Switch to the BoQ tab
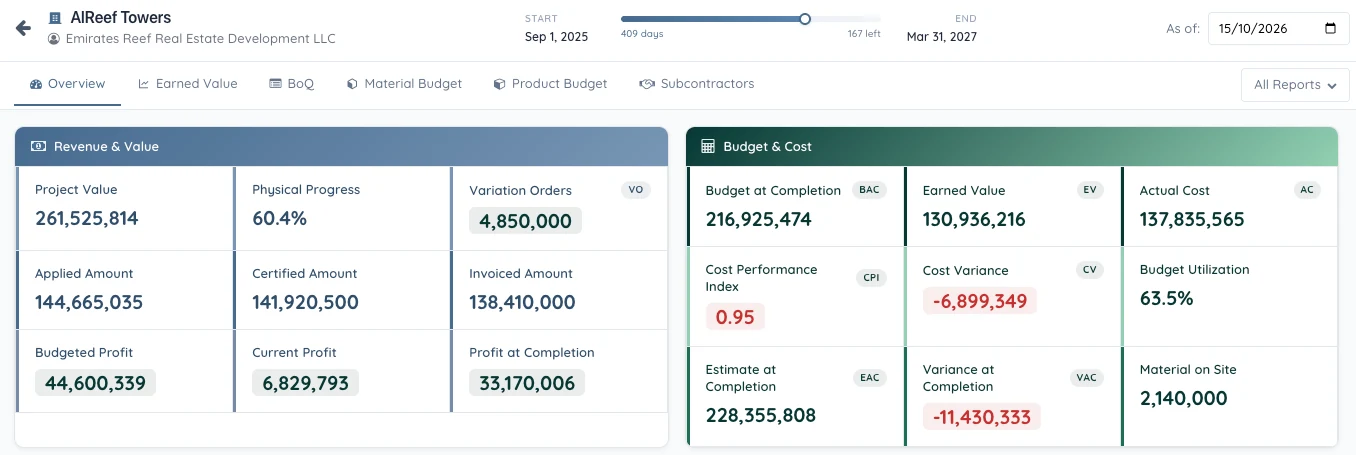Screen dimensions: 1356x455 coord(292,84)
